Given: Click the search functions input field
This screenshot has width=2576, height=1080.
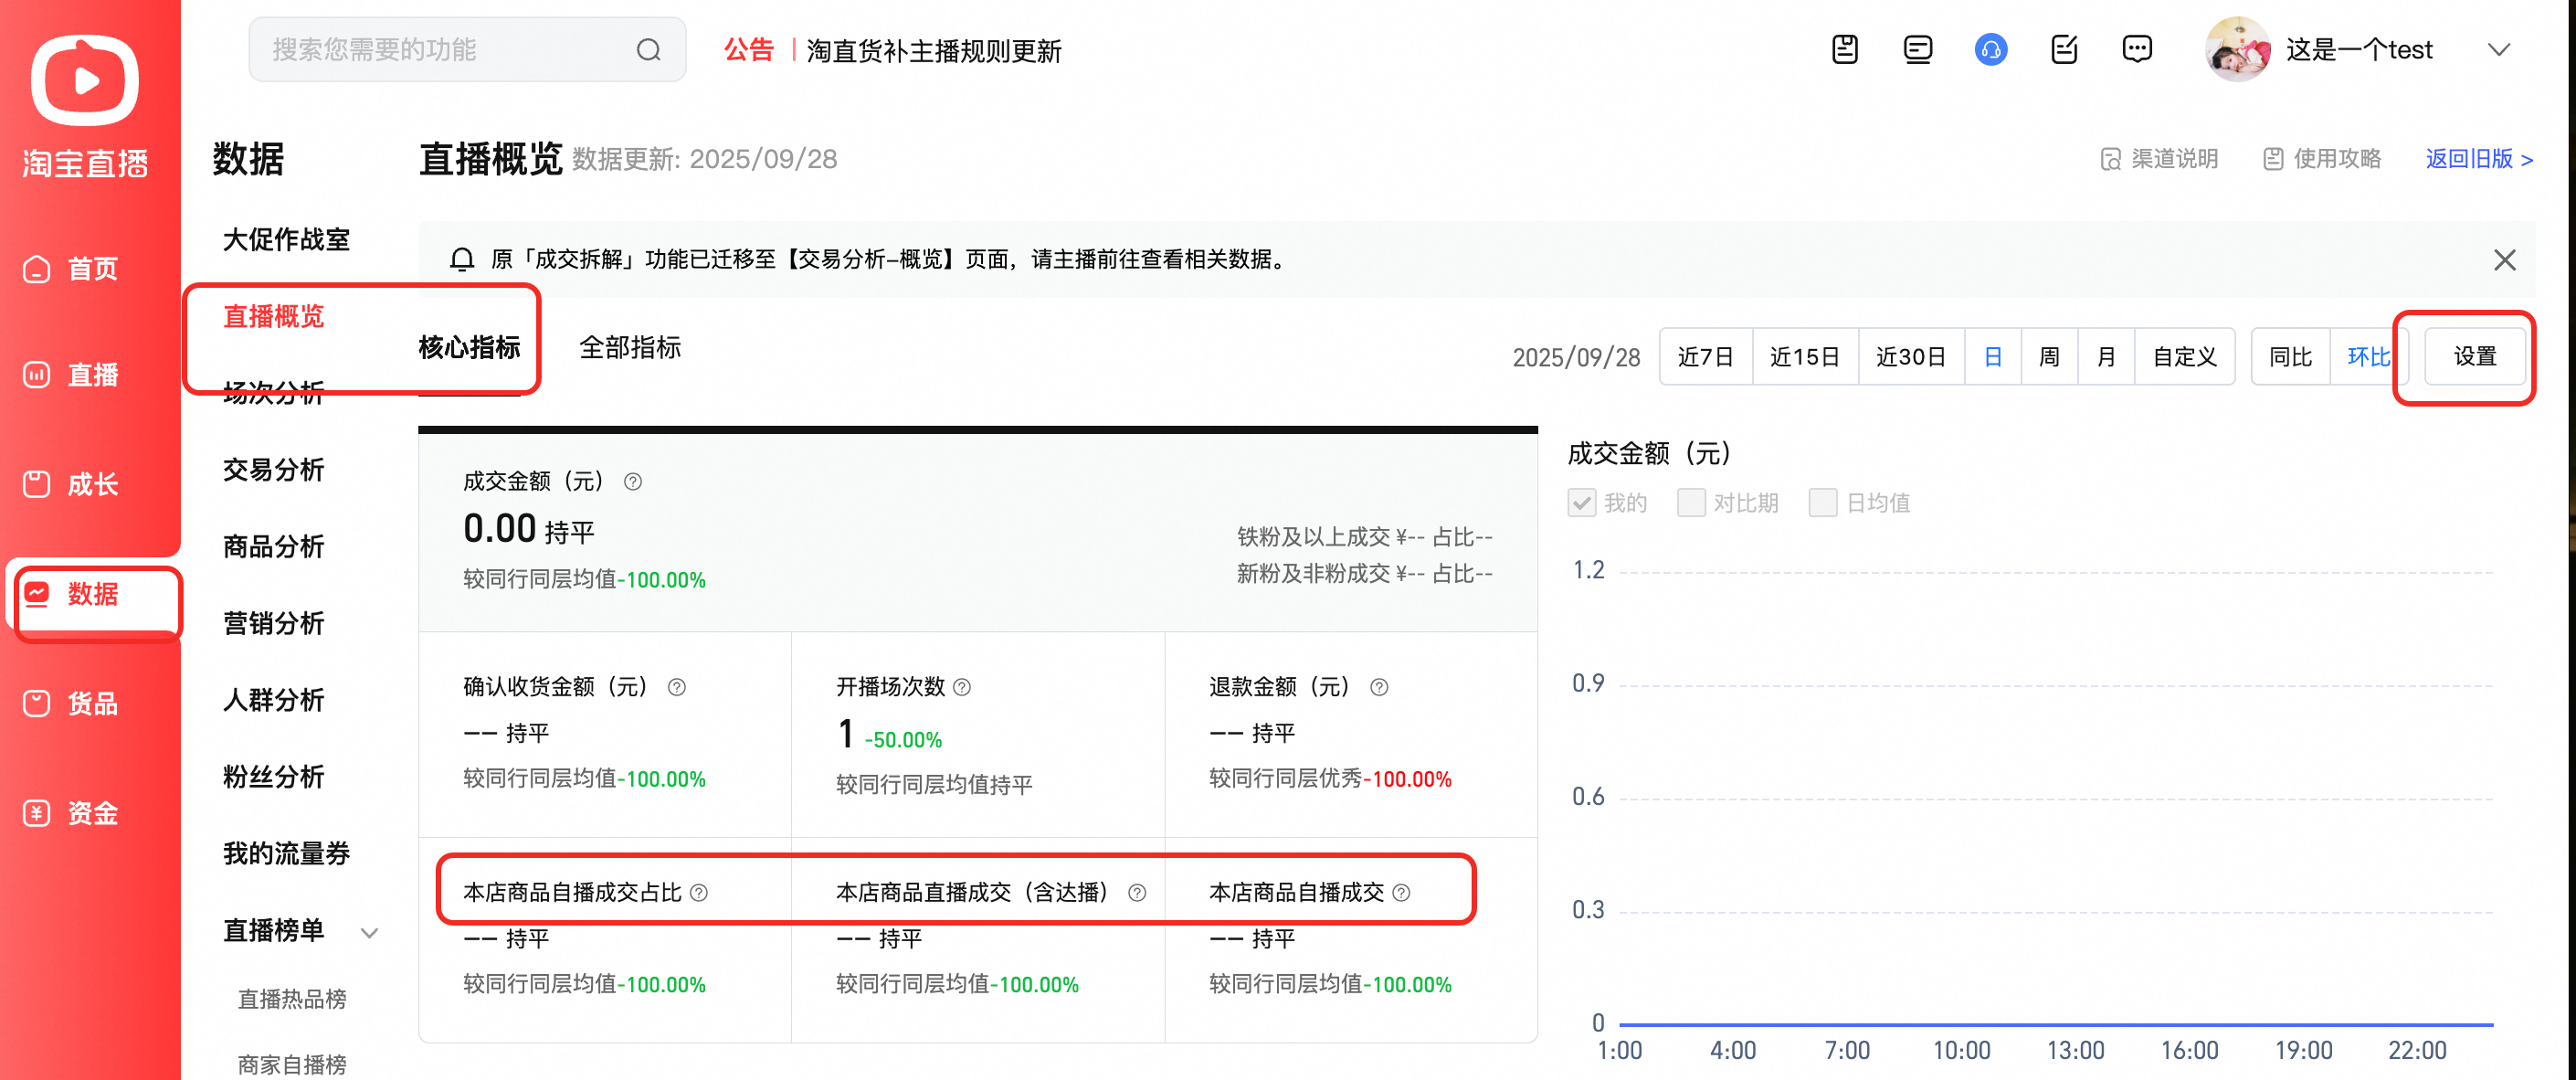Looking at the screenshot, I should [467, 50].
